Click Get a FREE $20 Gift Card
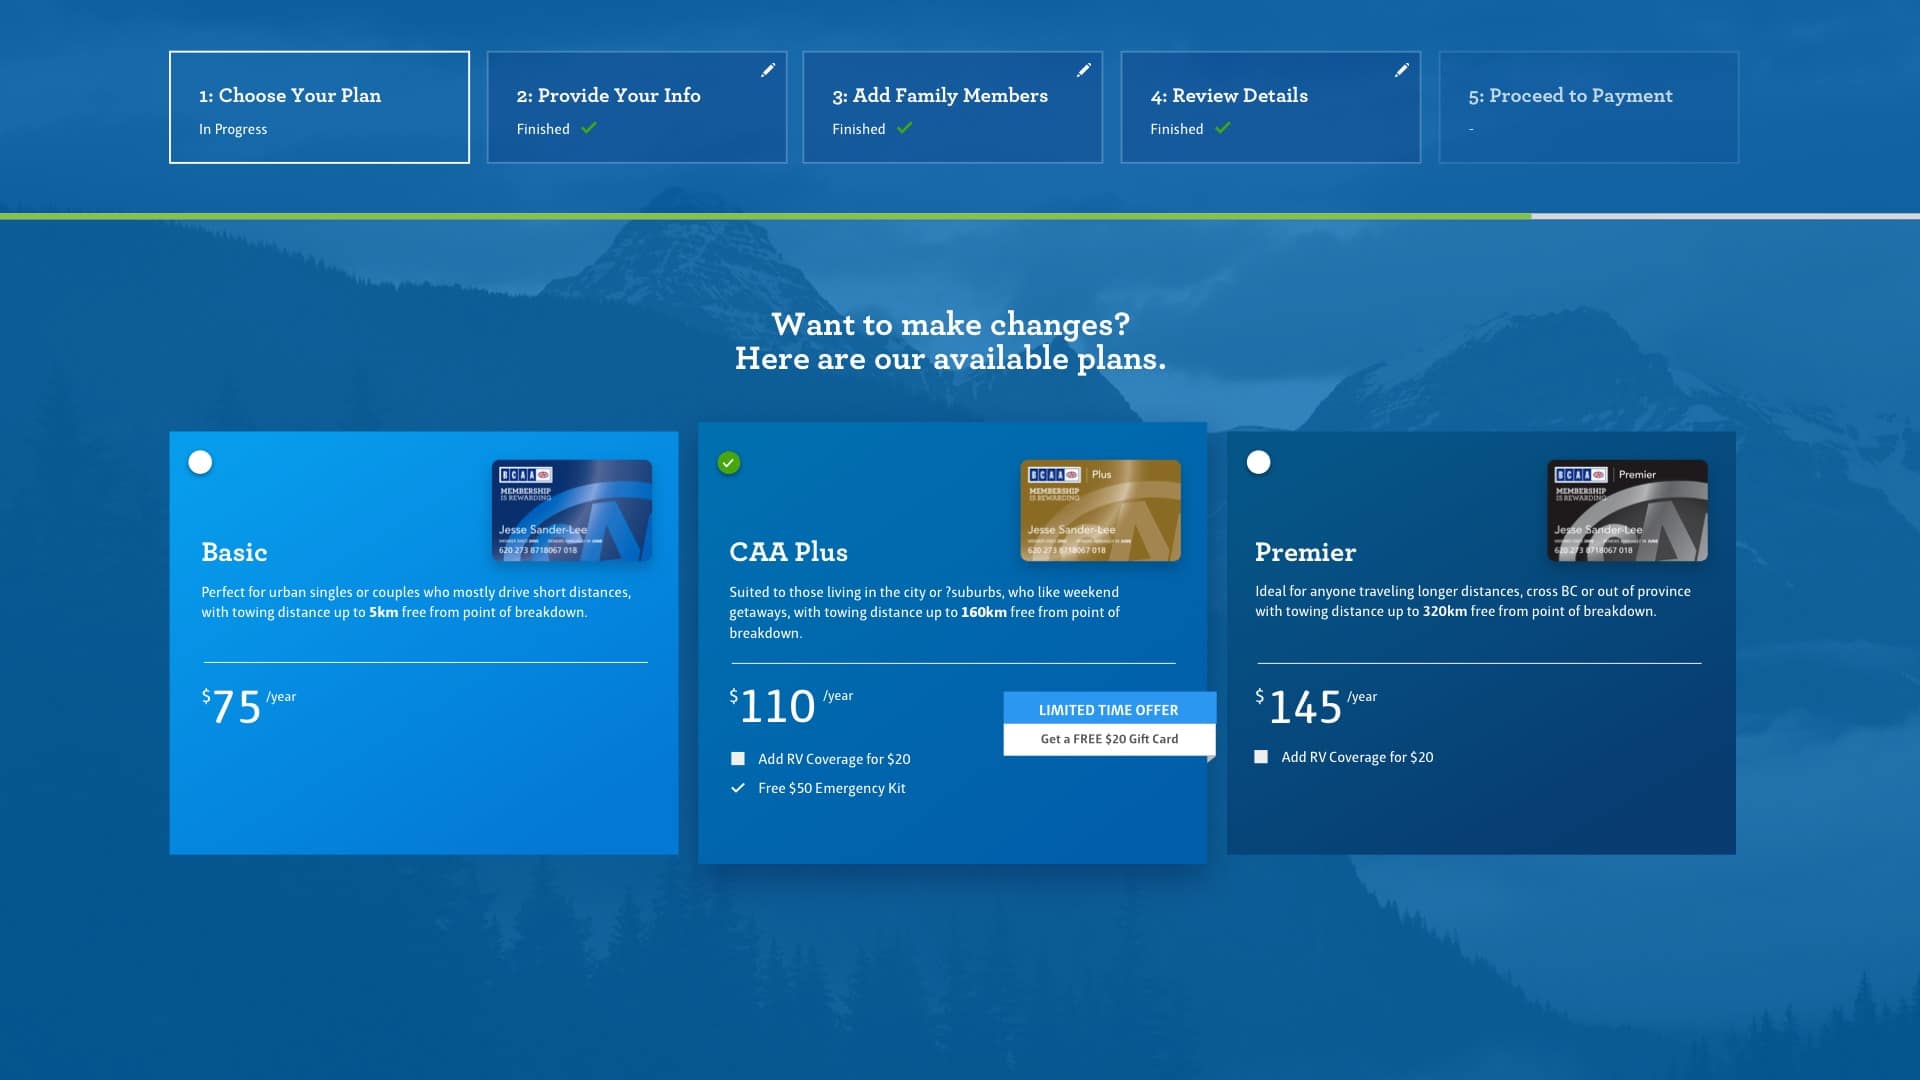The width and height of the screenshot is (1920, 1080). coord(1109,739)
